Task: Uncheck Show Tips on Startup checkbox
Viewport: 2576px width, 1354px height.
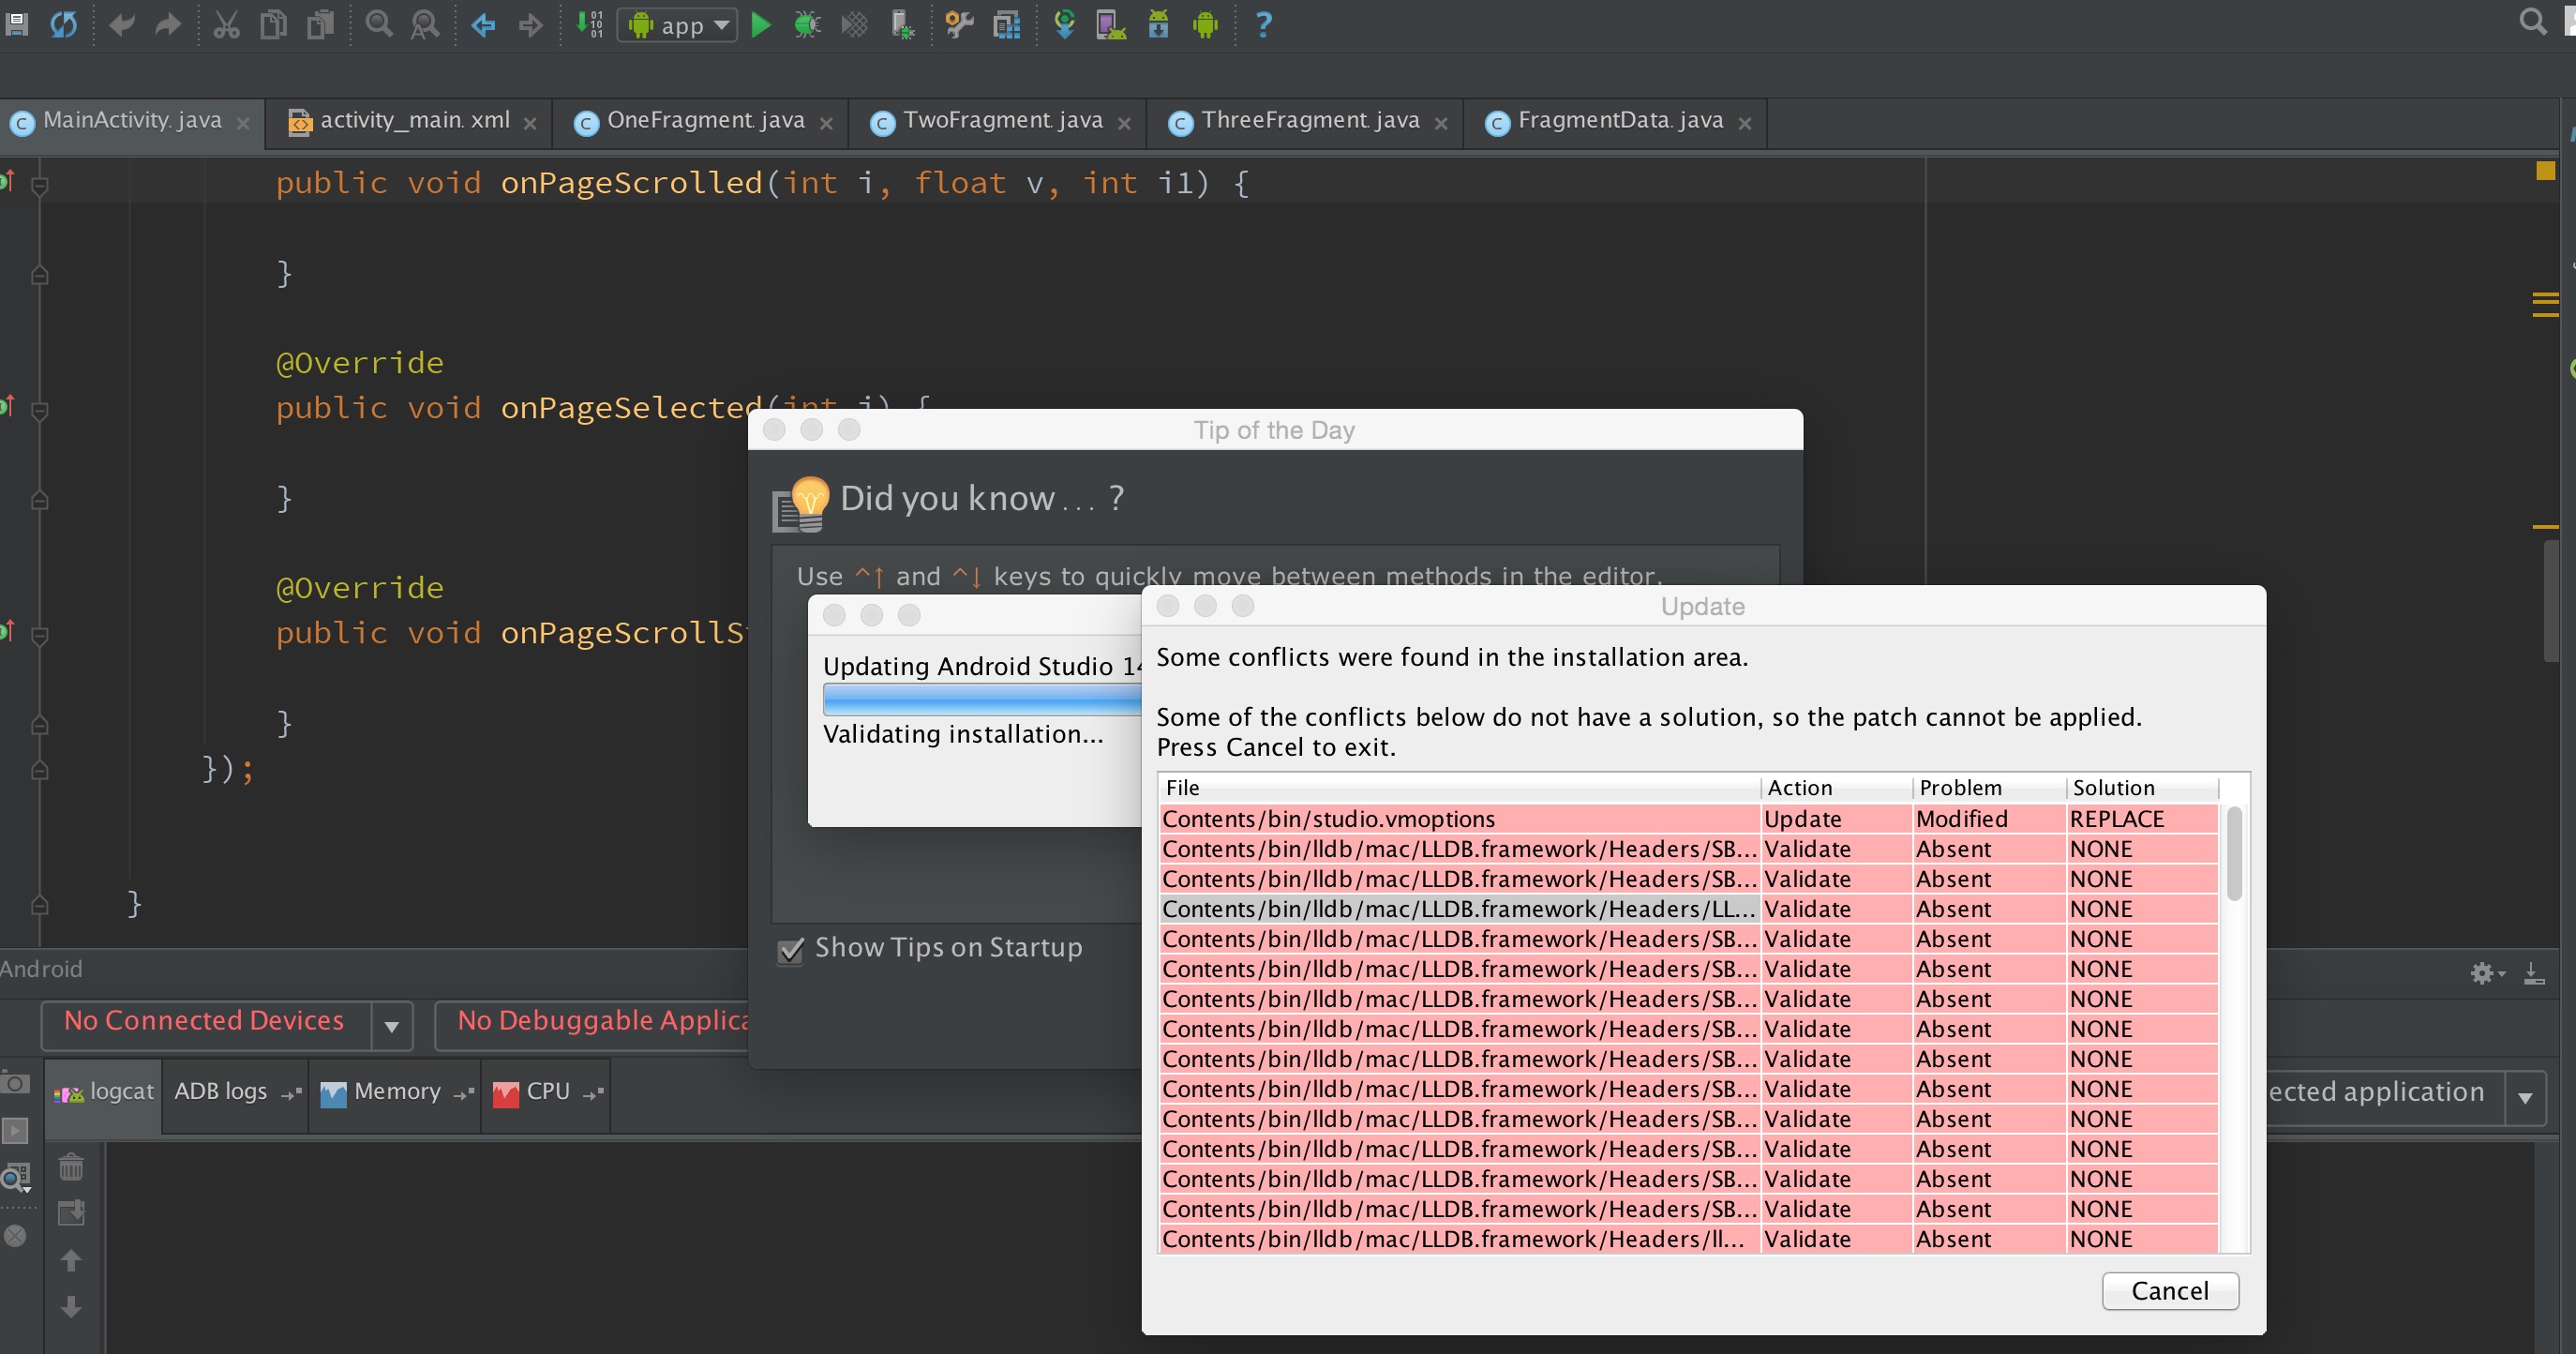Action: [x=790, y=950]
